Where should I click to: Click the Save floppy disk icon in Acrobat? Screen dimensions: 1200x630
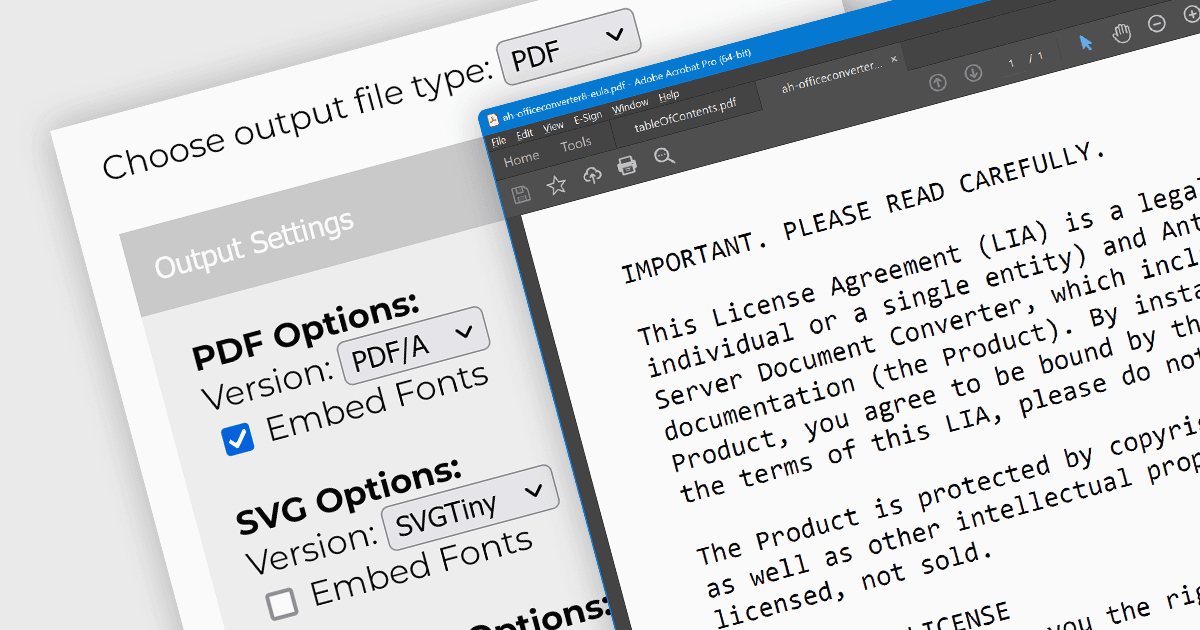521,194
